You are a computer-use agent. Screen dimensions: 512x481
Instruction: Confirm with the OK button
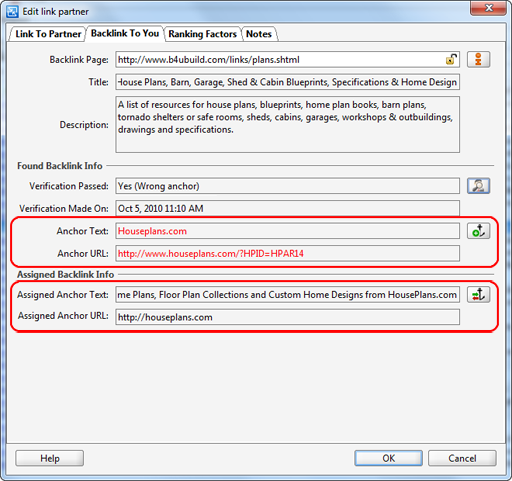389,458
